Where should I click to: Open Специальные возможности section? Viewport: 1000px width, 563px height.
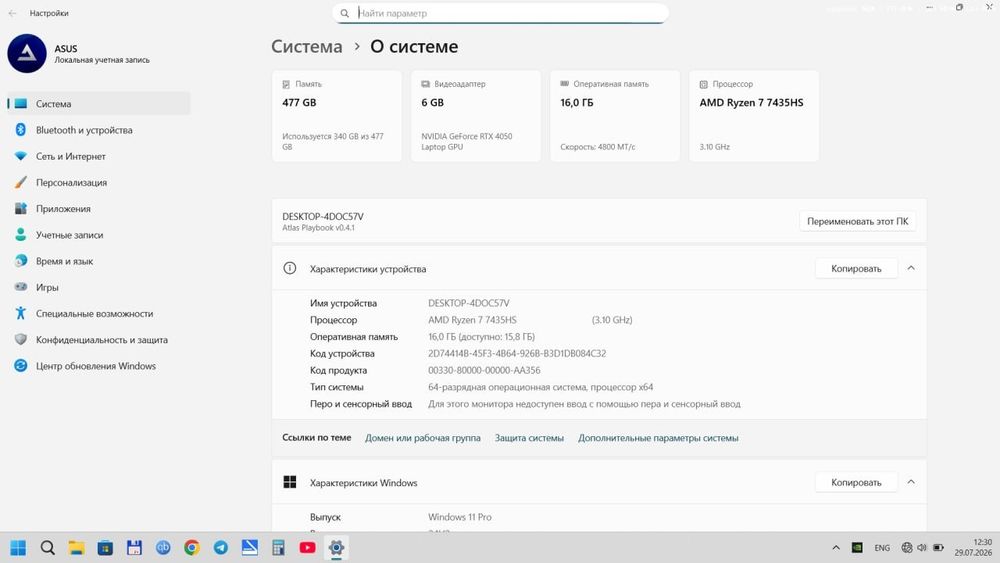pyautogui.click(x=99, y=313)
